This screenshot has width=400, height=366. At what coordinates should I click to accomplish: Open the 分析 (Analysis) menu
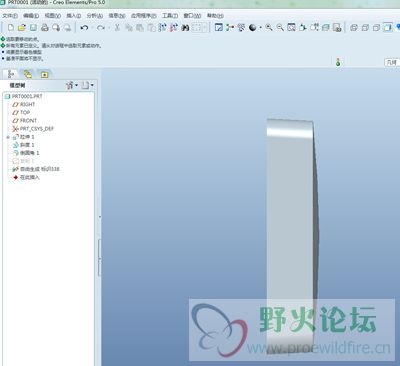coord(95,16)
